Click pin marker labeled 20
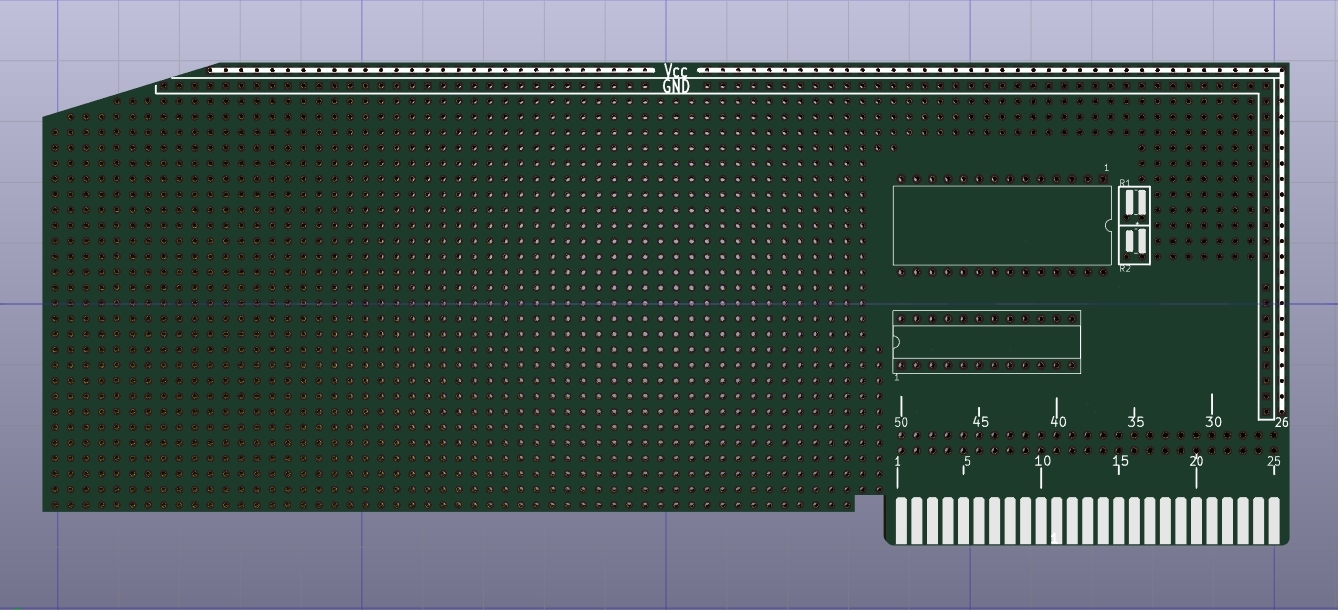Viewport: 1338px width, 610px height. coord(1196,462)
